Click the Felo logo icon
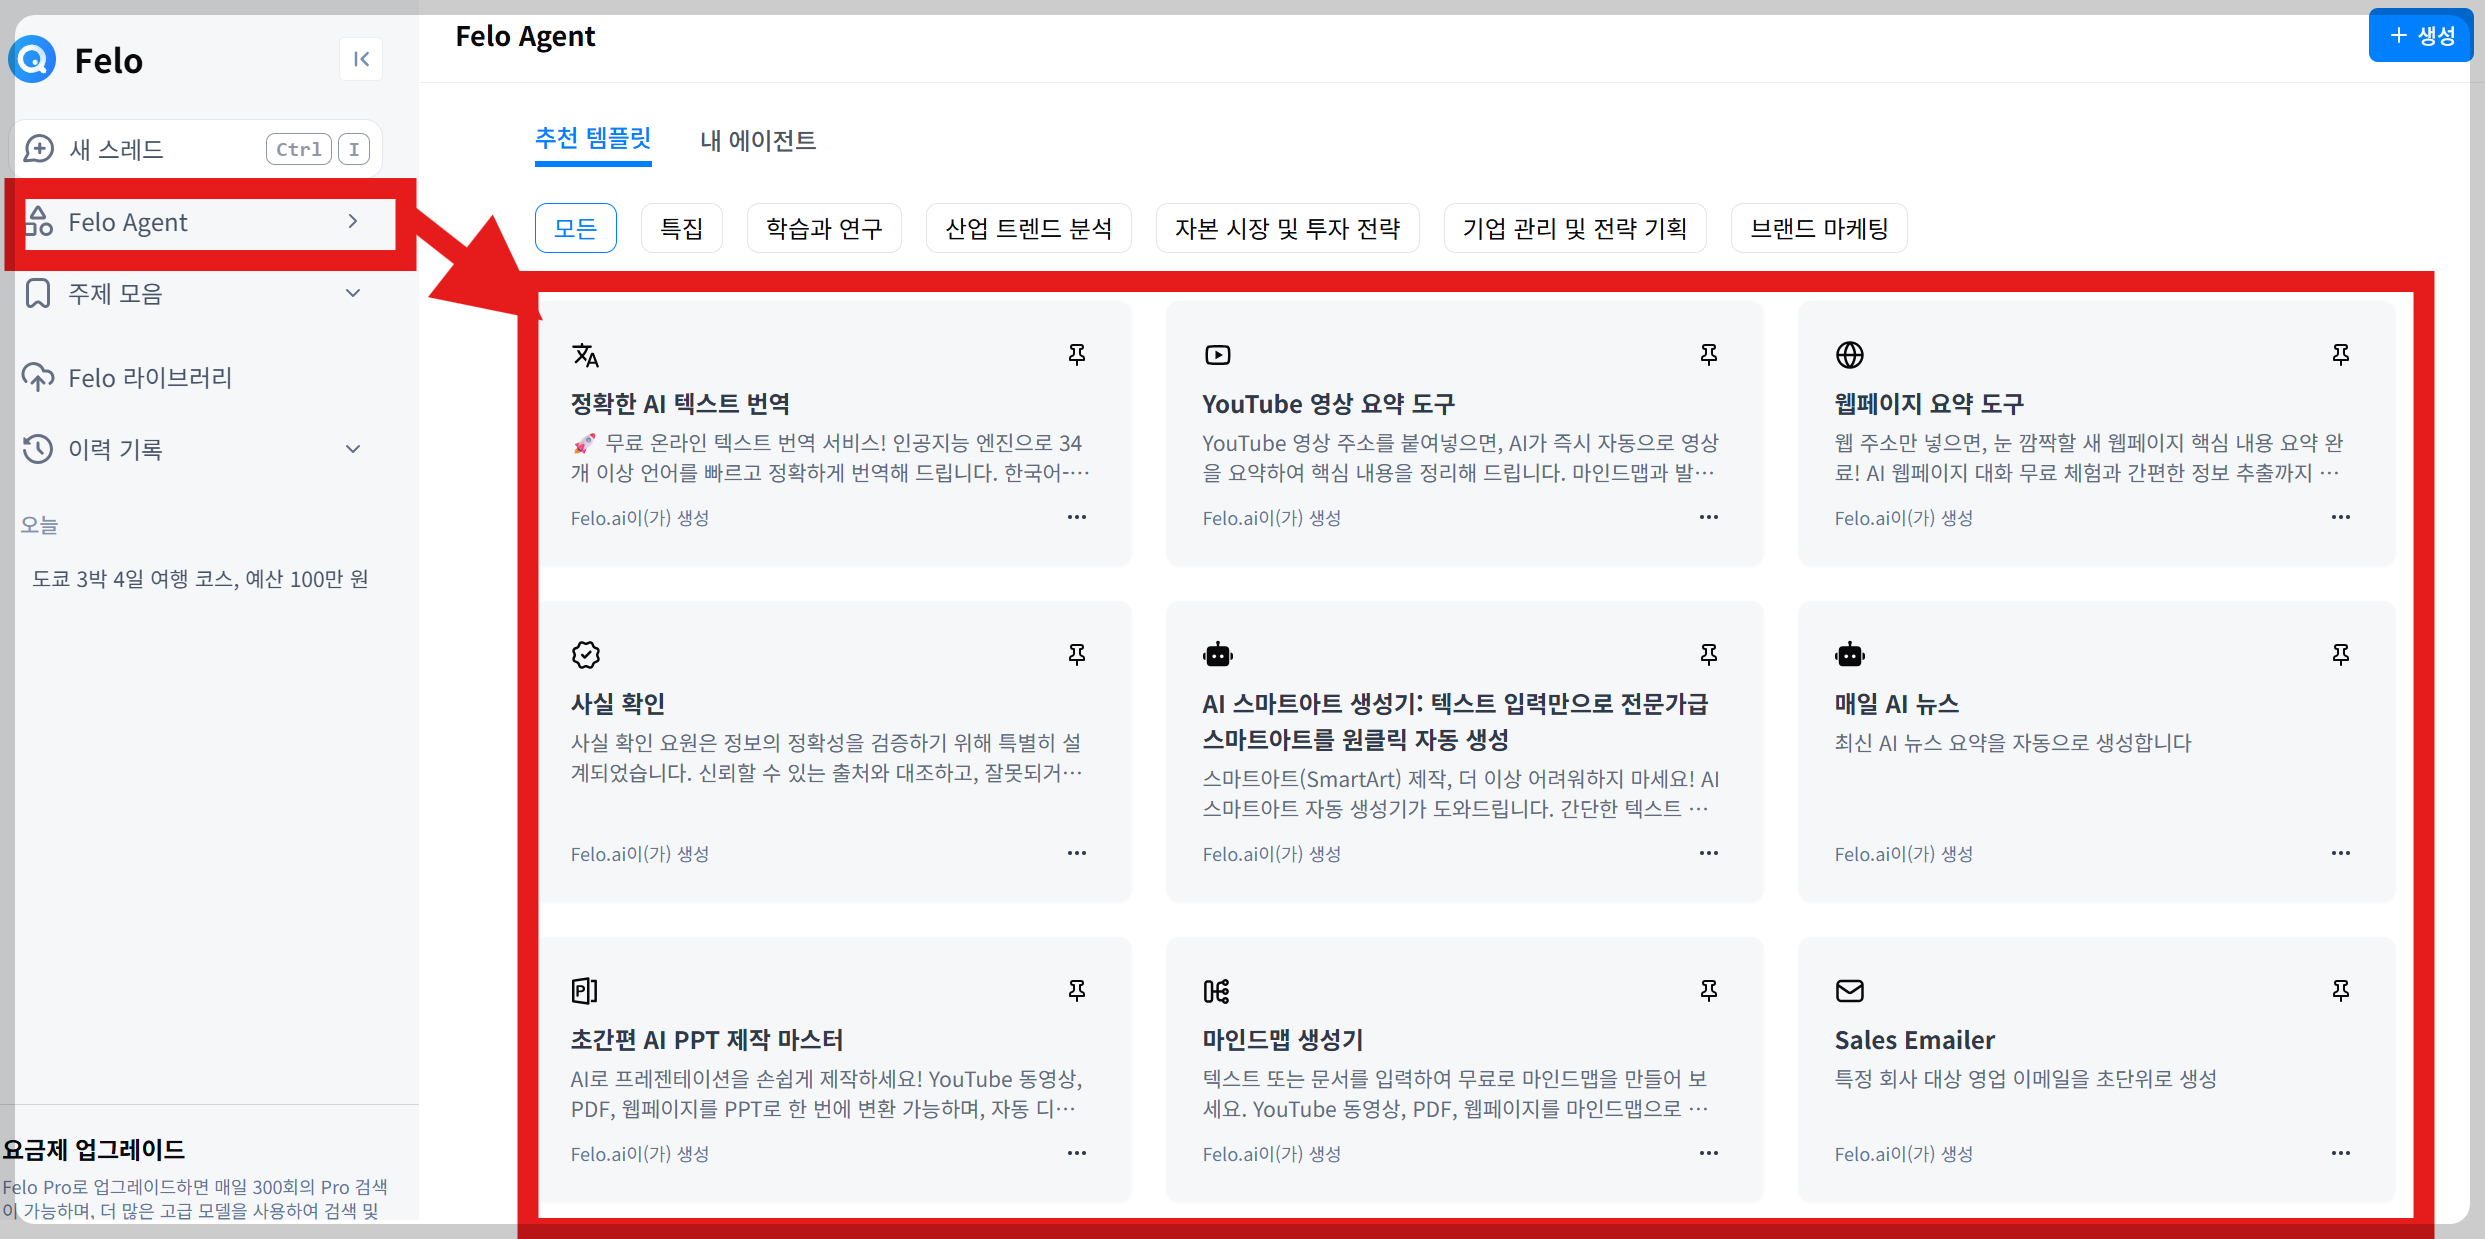The image size is (2485, 1239). click(x=33, y=60)
